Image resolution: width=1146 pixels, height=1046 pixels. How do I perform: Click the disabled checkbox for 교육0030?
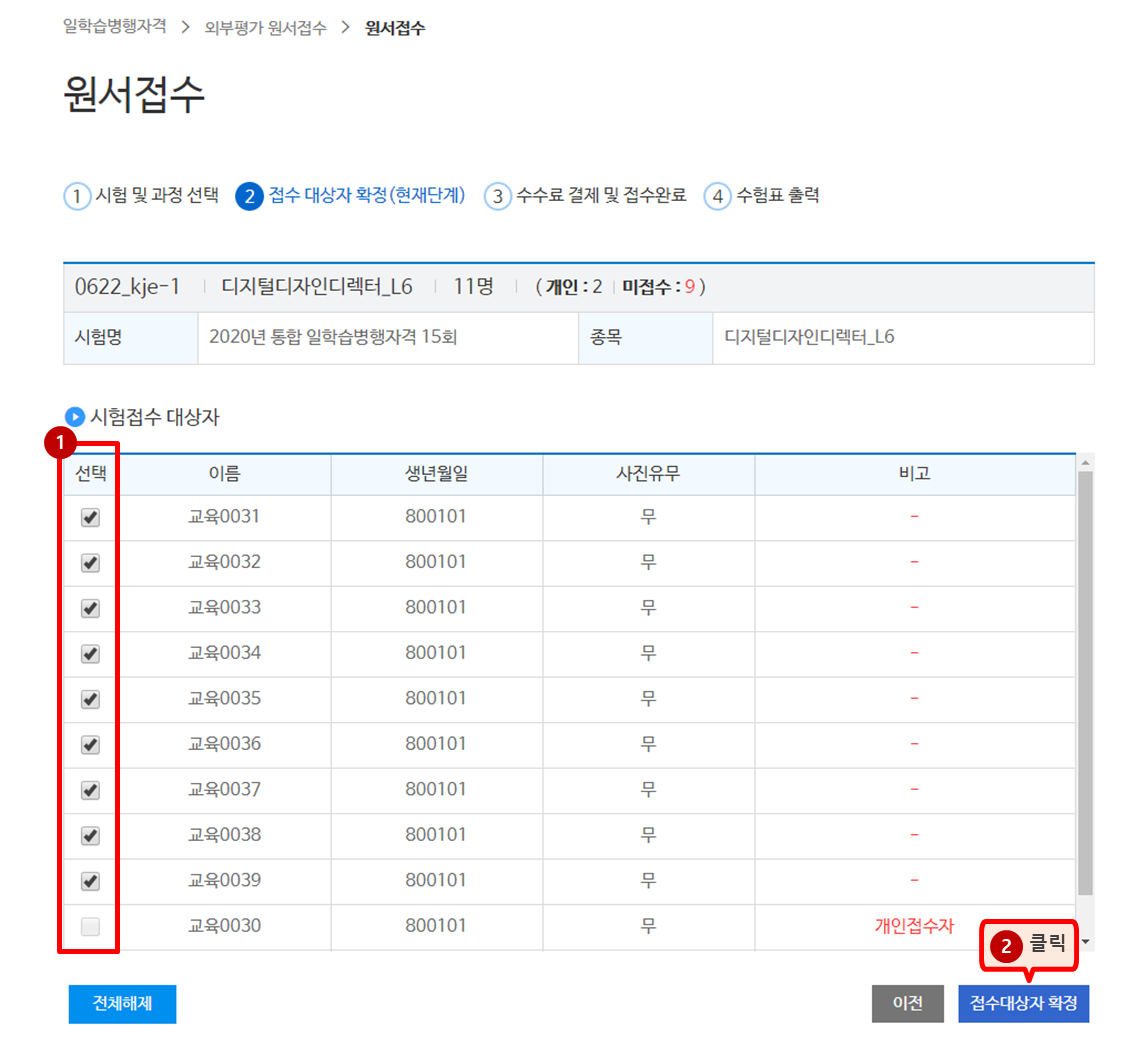tap(90, 927)
